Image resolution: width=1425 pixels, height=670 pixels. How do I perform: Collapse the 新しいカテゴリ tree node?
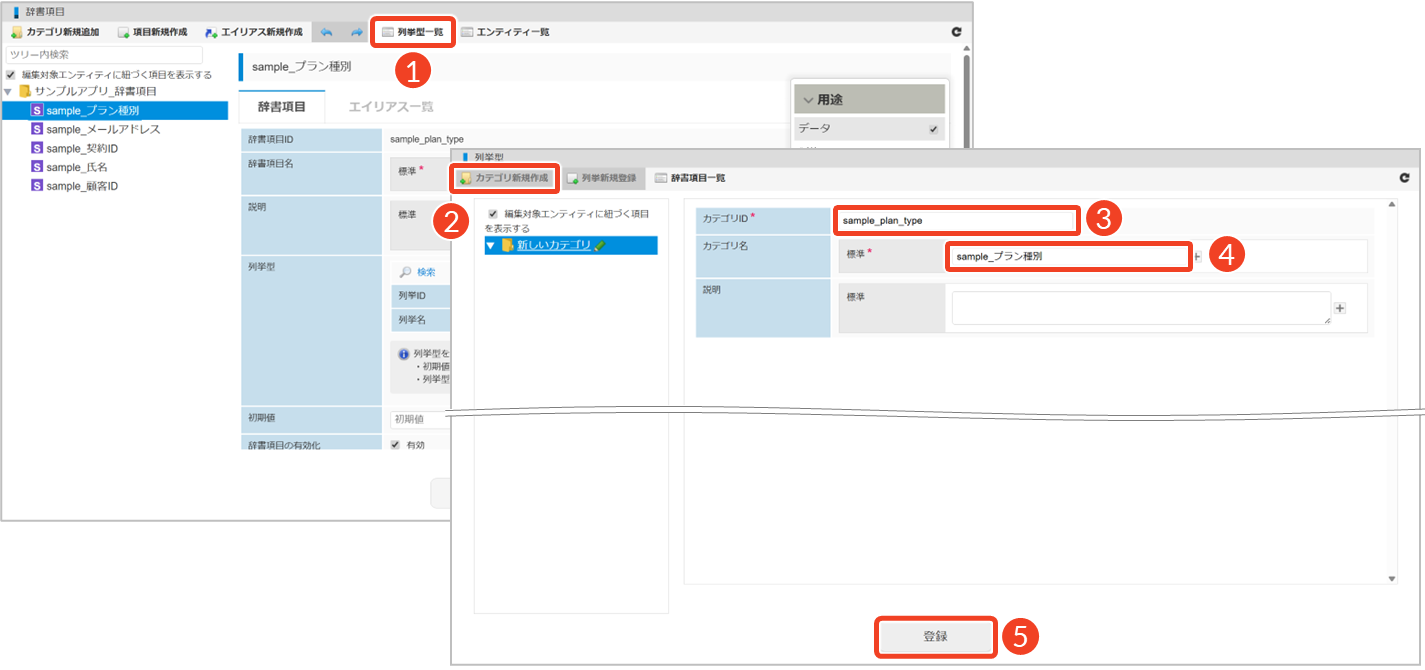tap(491, 246)
